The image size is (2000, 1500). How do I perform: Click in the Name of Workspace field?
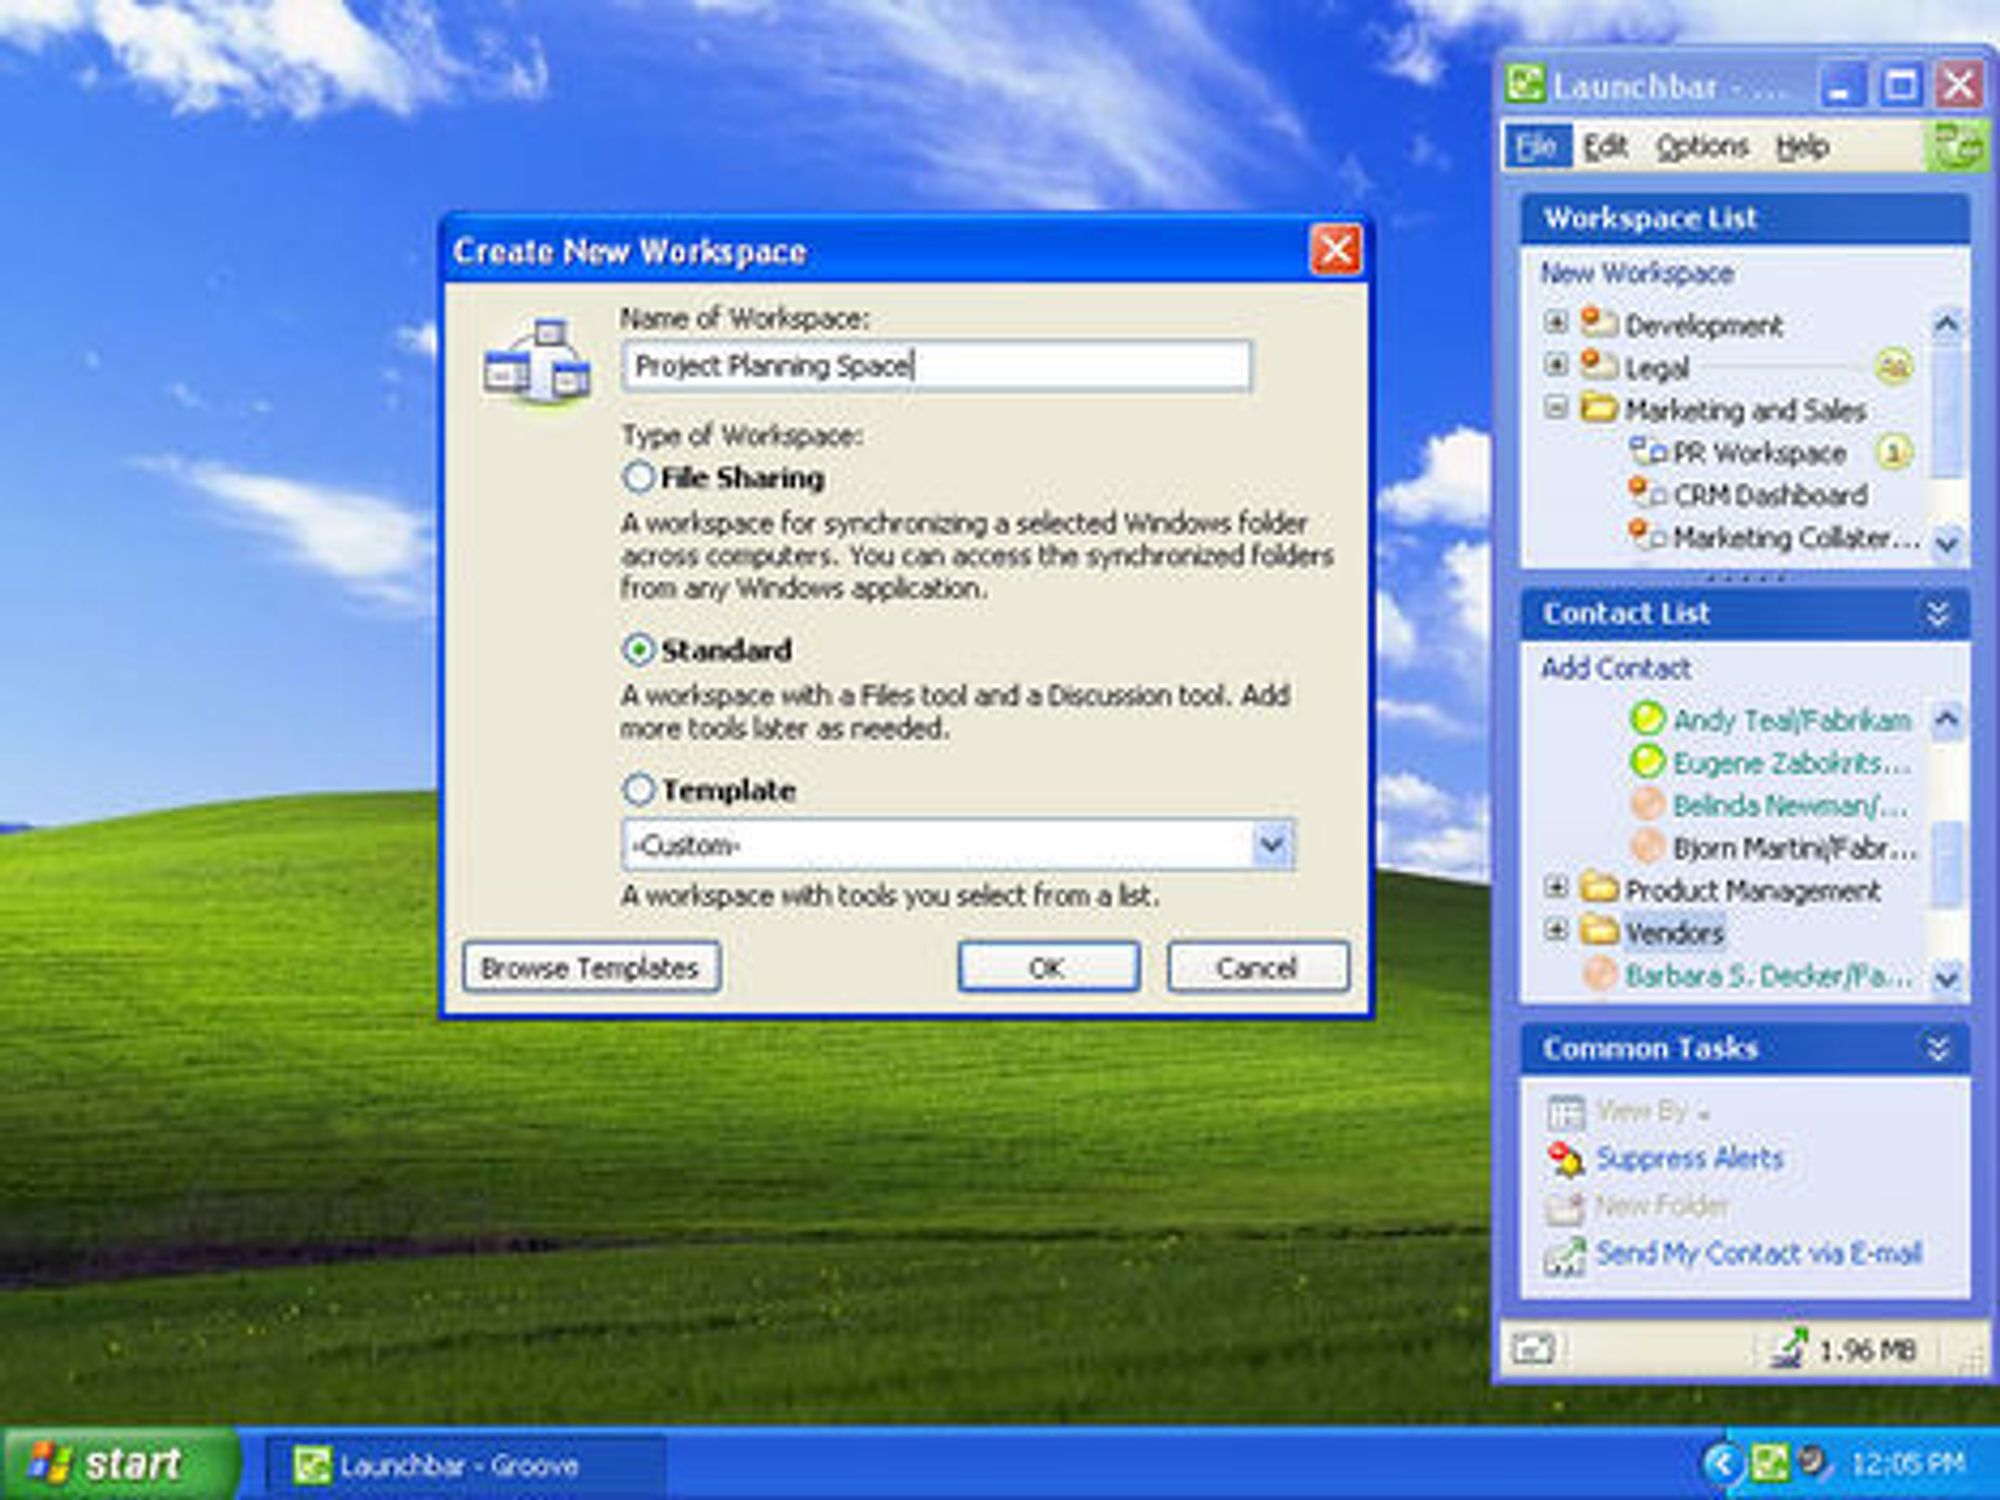point(936,365)
